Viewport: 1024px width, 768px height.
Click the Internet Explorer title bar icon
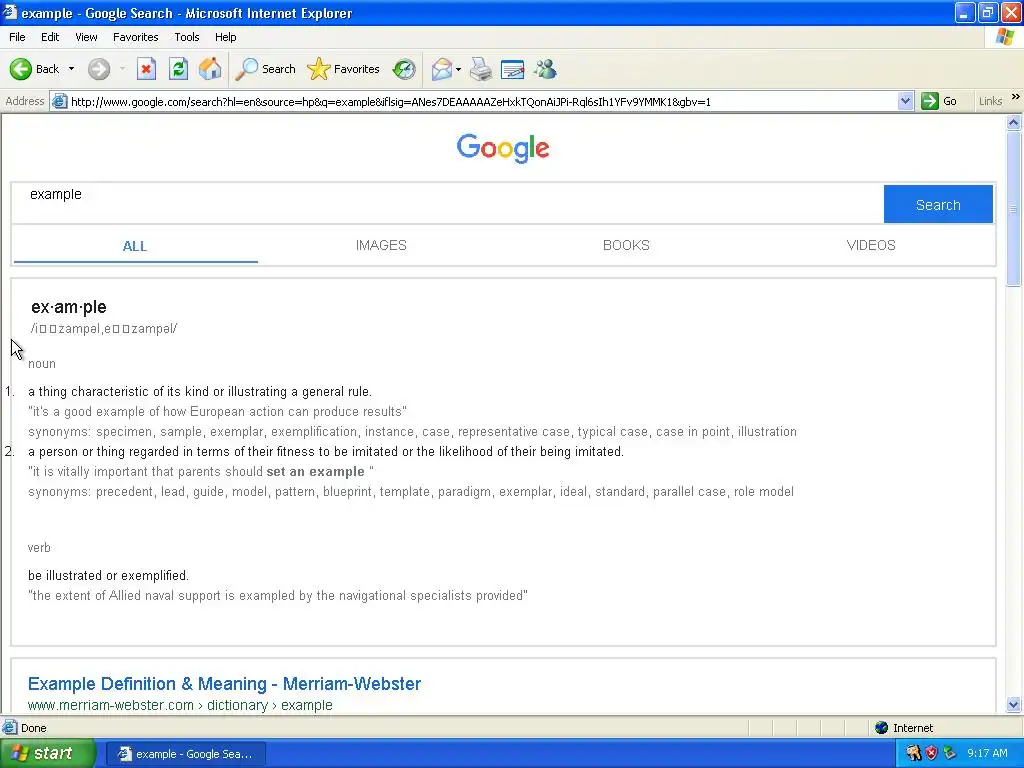pyautogui.click(x=10, y=12)
